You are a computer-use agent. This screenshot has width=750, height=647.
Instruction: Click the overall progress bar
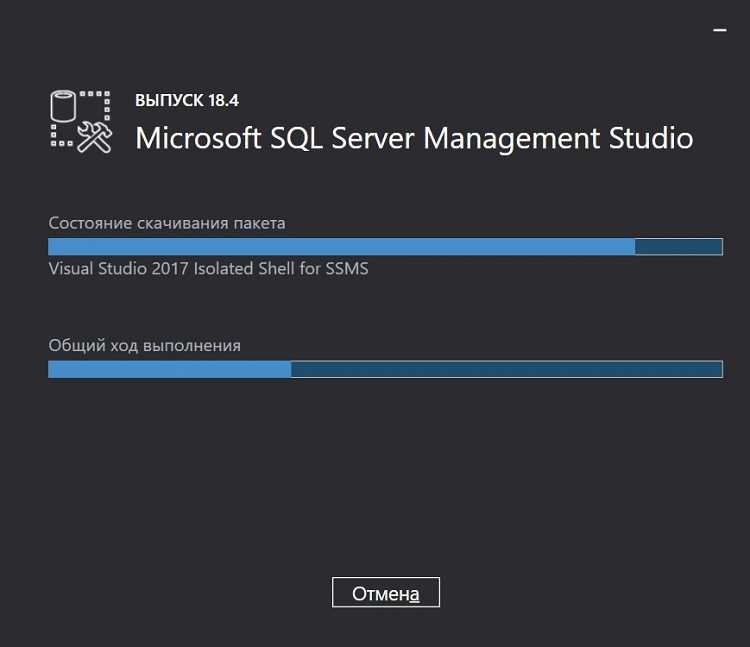pyautogui.click(x=386, y=369)
